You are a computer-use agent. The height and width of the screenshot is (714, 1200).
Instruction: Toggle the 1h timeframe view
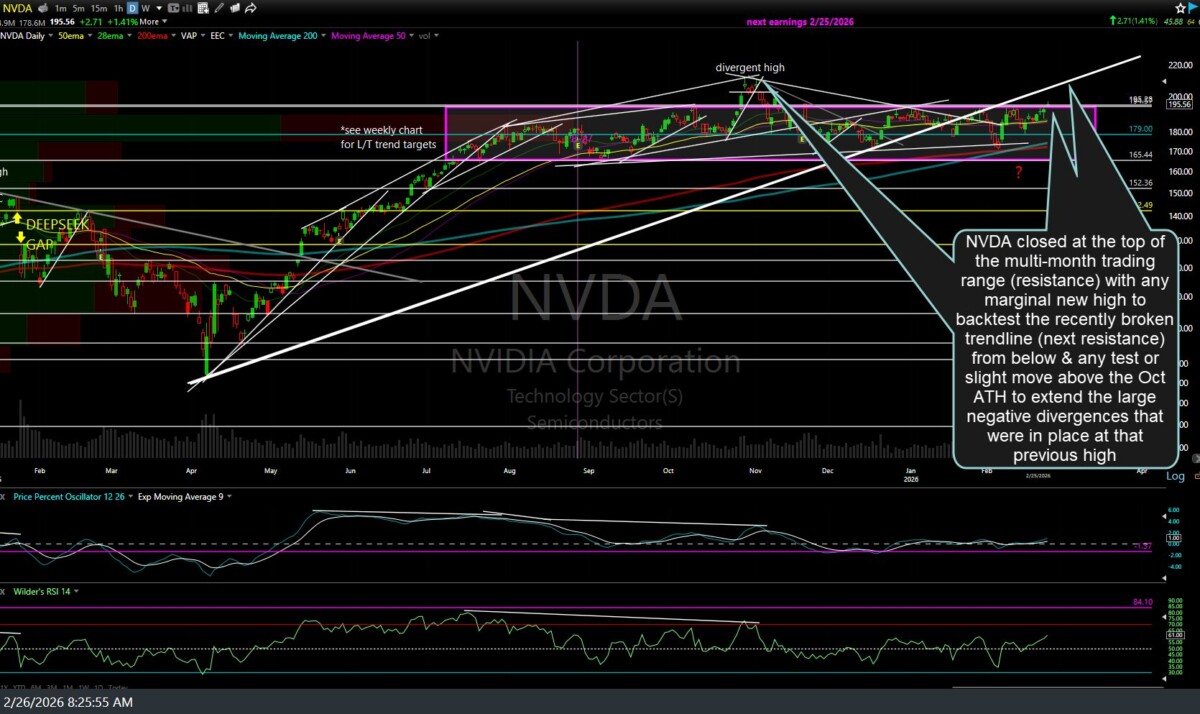point(117,8)
